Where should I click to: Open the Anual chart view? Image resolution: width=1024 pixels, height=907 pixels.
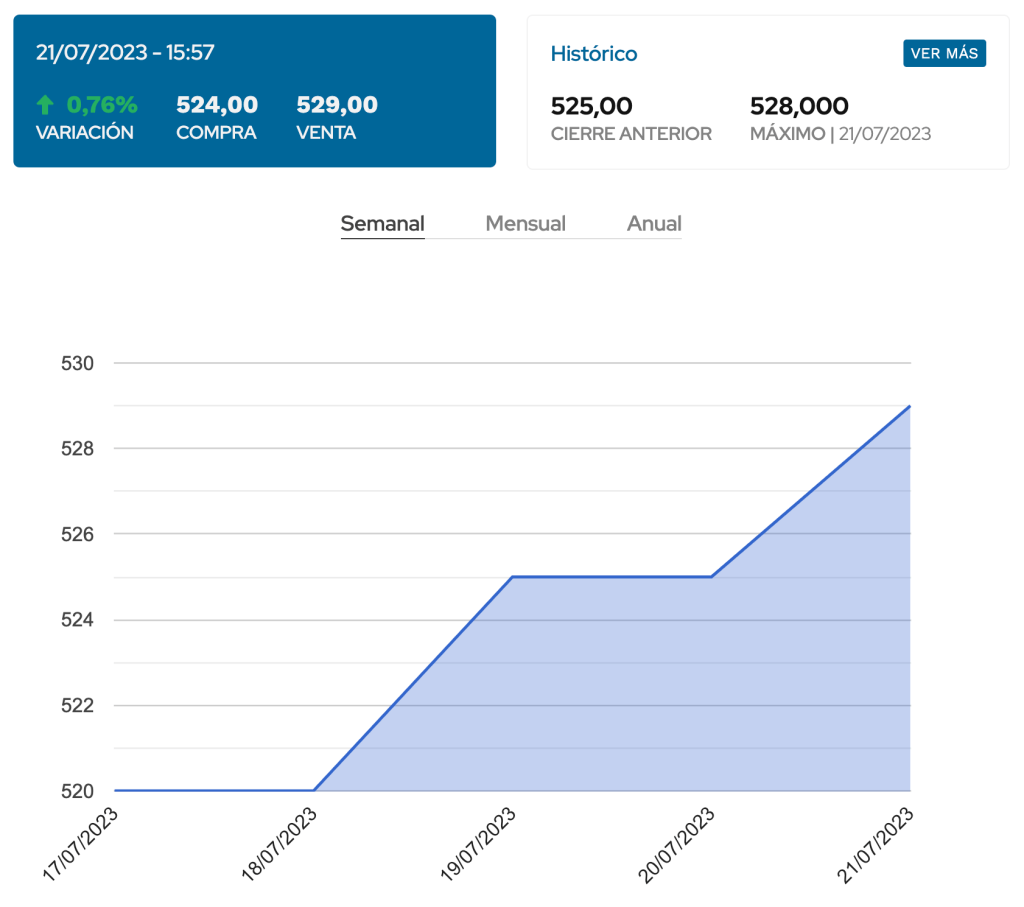(654, 224)
